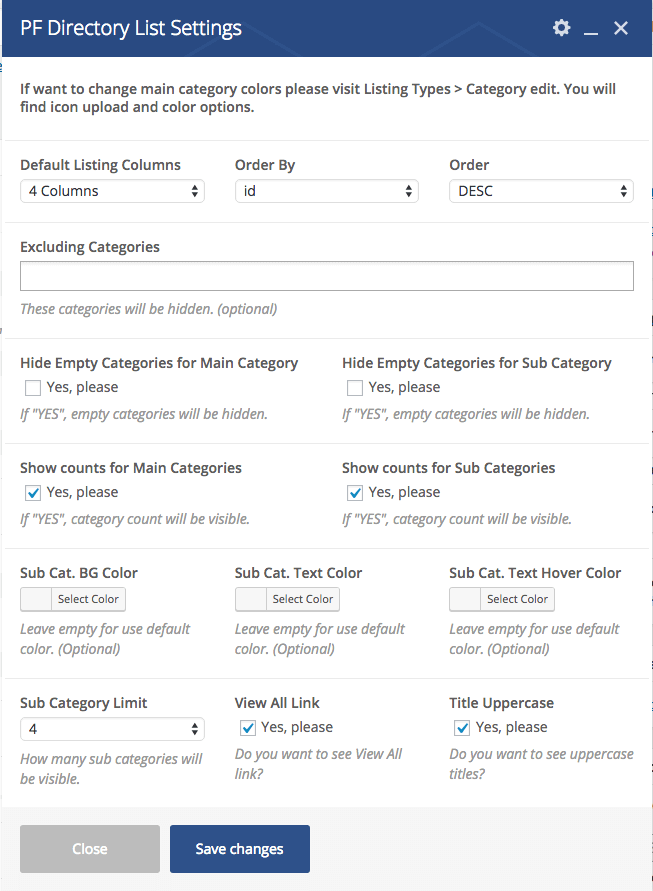Click the Excluding Categories input field
Screen dimensions: 653x891
pos(326,276)
